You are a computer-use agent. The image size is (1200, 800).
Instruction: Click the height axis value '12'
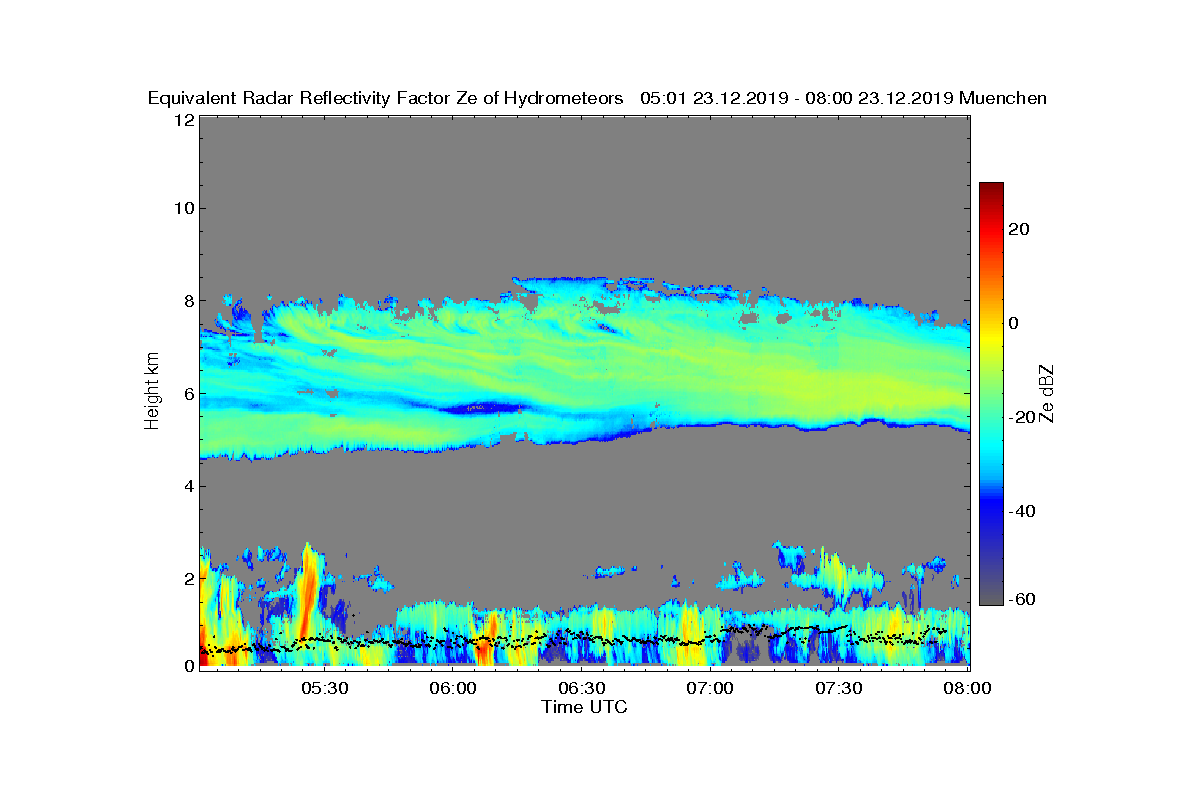(182, 119)
